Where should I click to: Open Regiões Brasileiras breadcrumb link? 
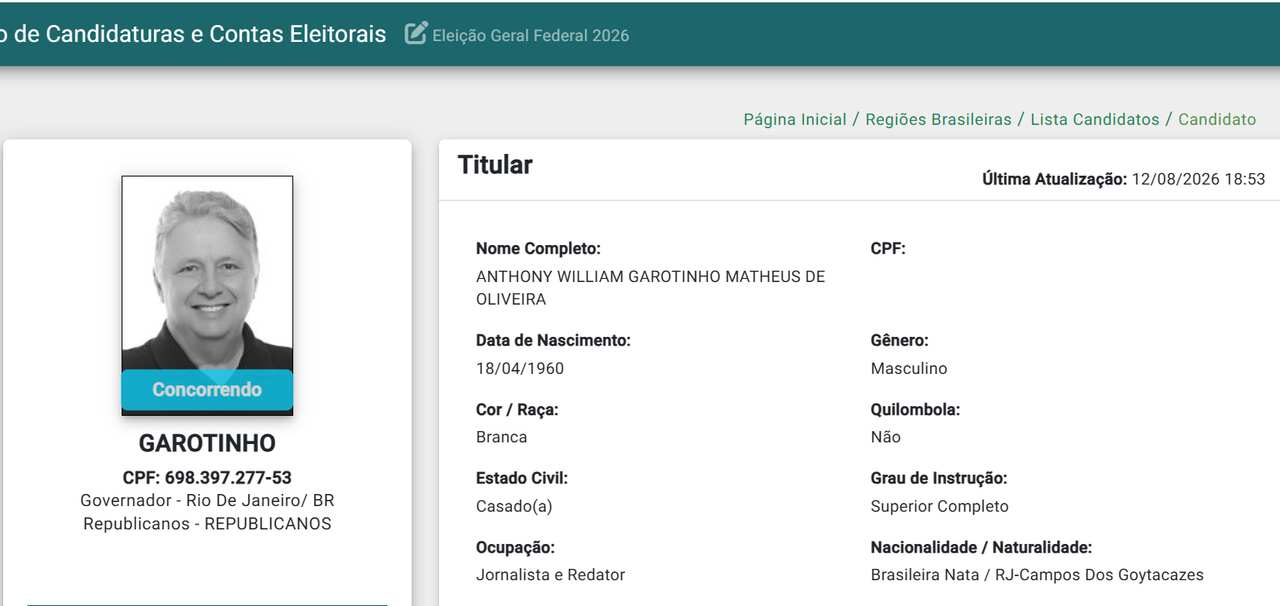(938, 119)
